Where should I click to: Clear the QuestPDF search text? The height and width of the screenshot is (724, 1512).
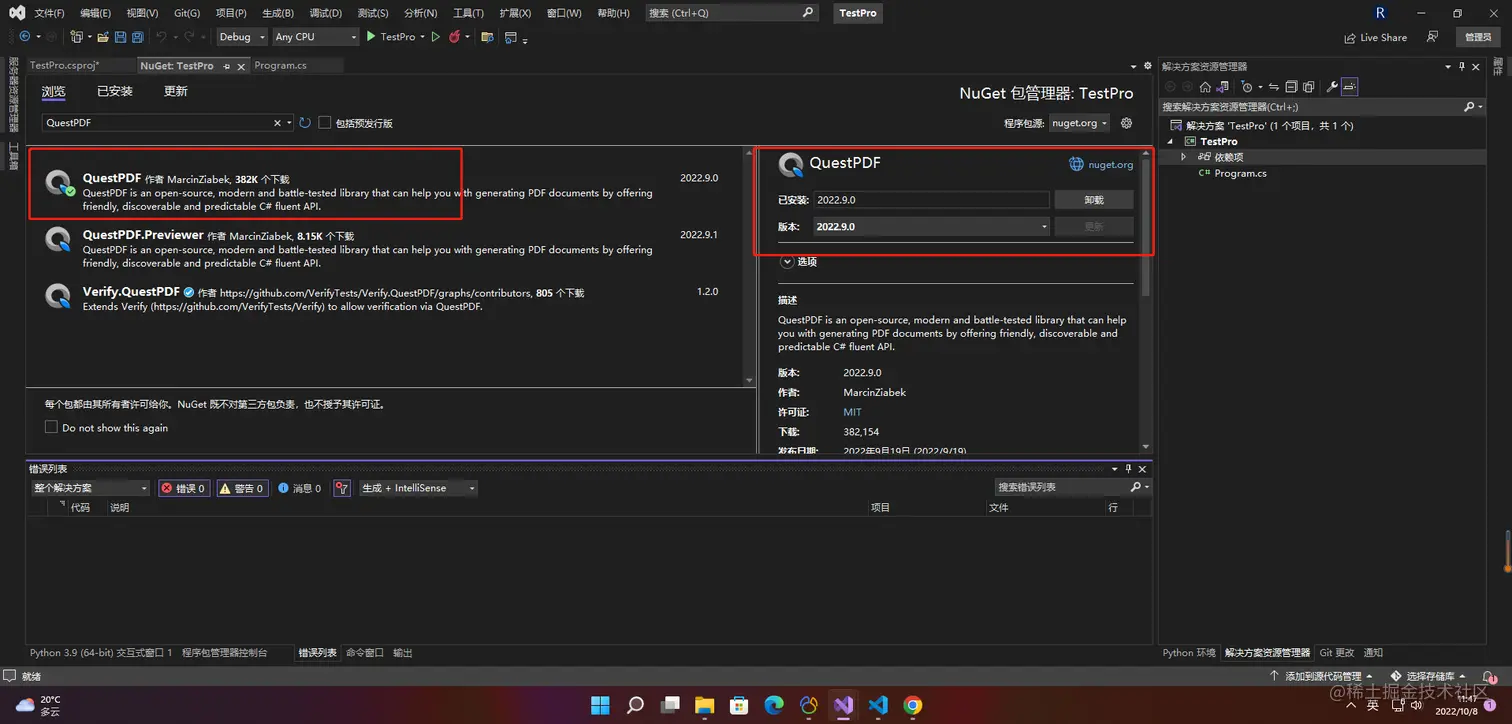click(x=278, y=123)
